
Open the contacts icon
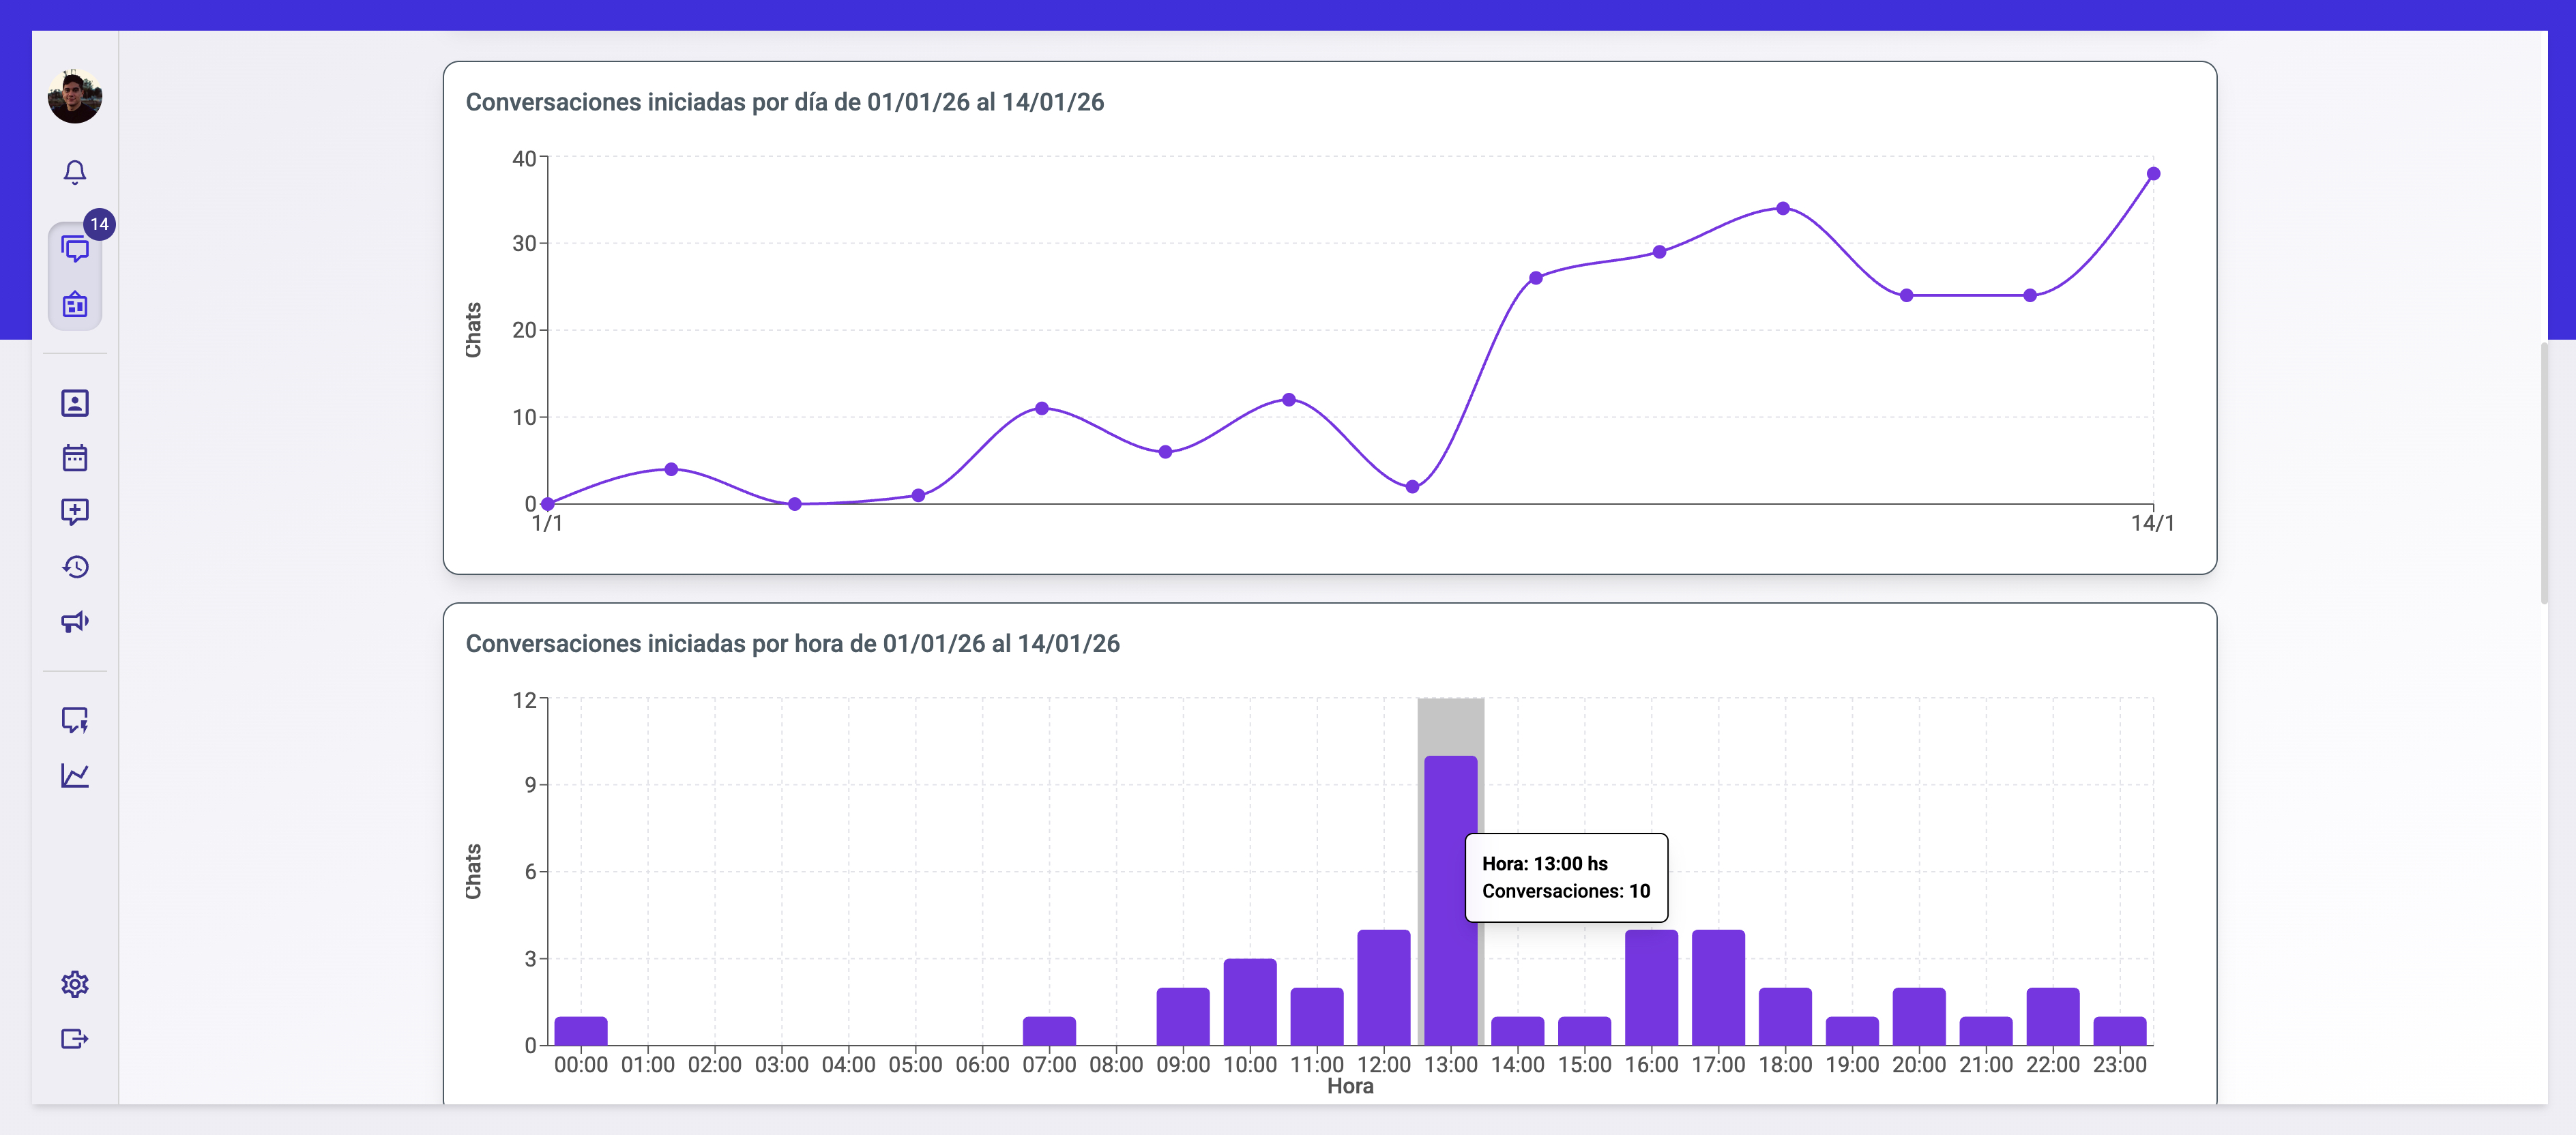[75, 403]
